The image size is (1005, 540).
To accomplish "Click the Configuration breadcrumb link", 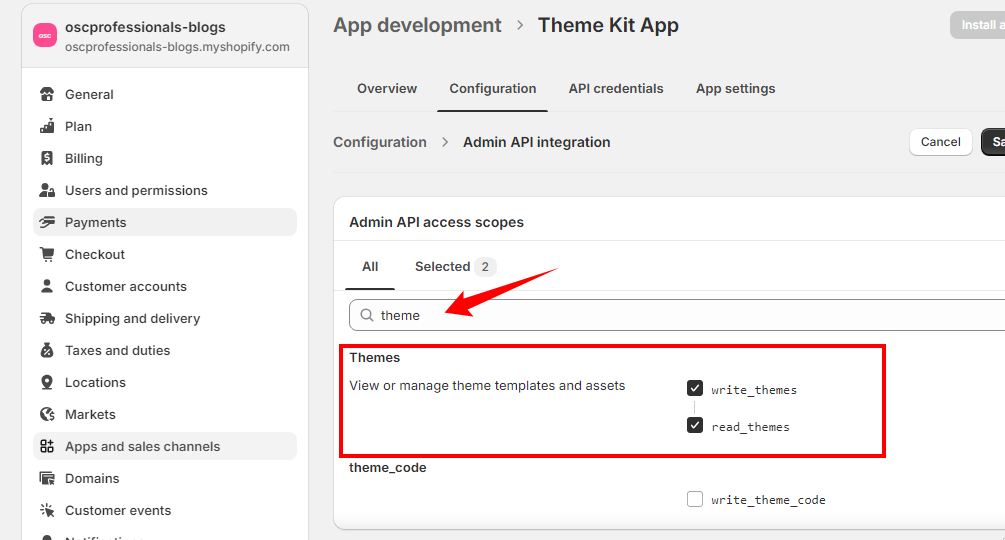I will [380, 142].
